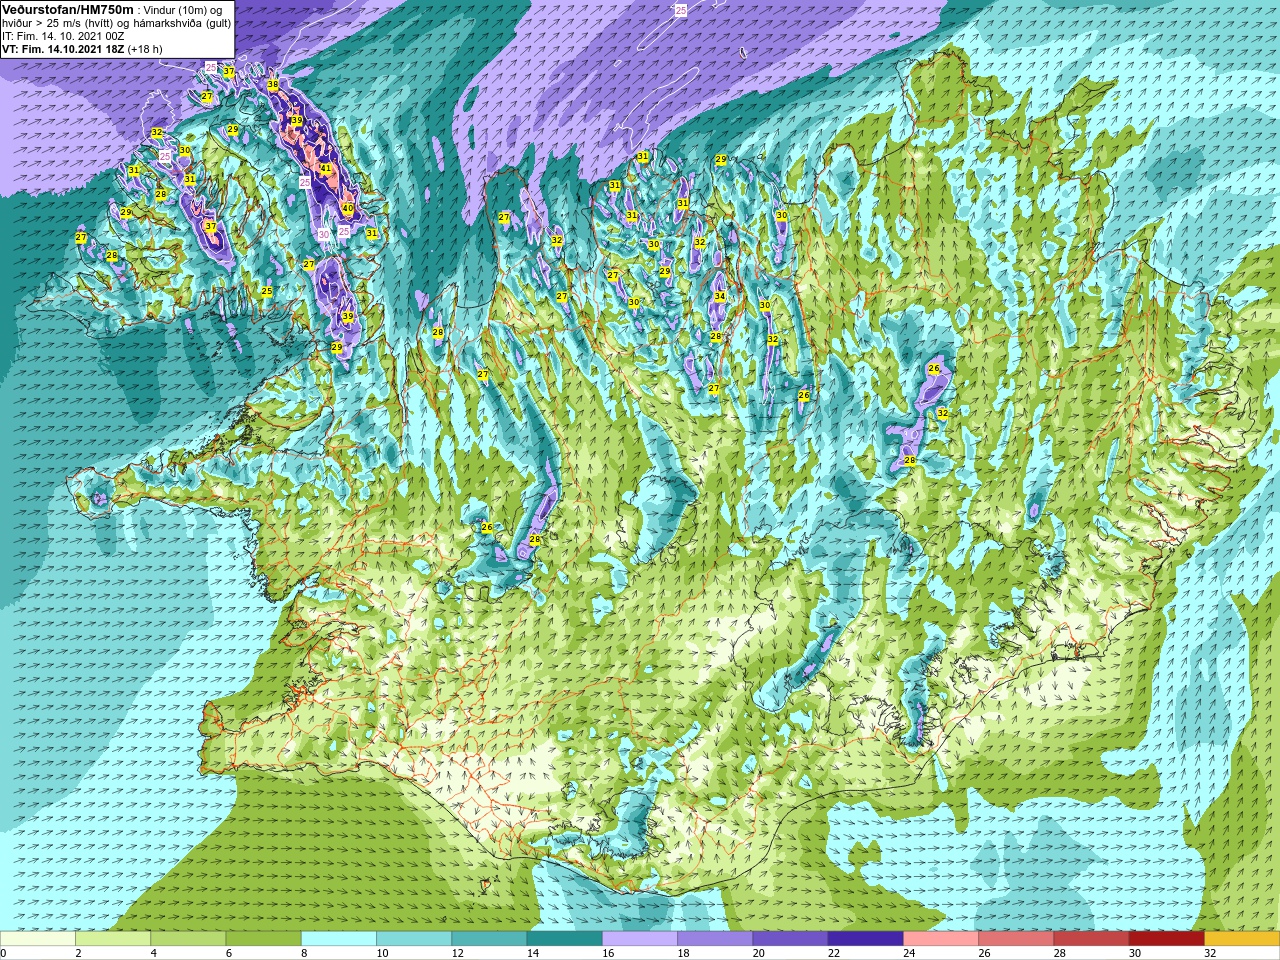This screenshot has width=1280, height=960.
Task: Click the olive green 6–8 m/s legend swatch
Action: pos(264,939)
